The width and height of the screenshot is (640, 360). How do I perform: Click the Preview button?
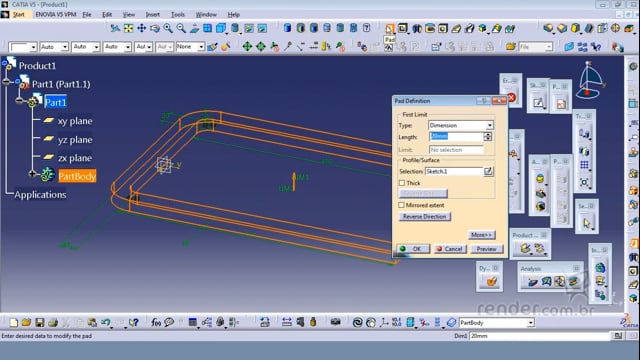coord(487,249)
